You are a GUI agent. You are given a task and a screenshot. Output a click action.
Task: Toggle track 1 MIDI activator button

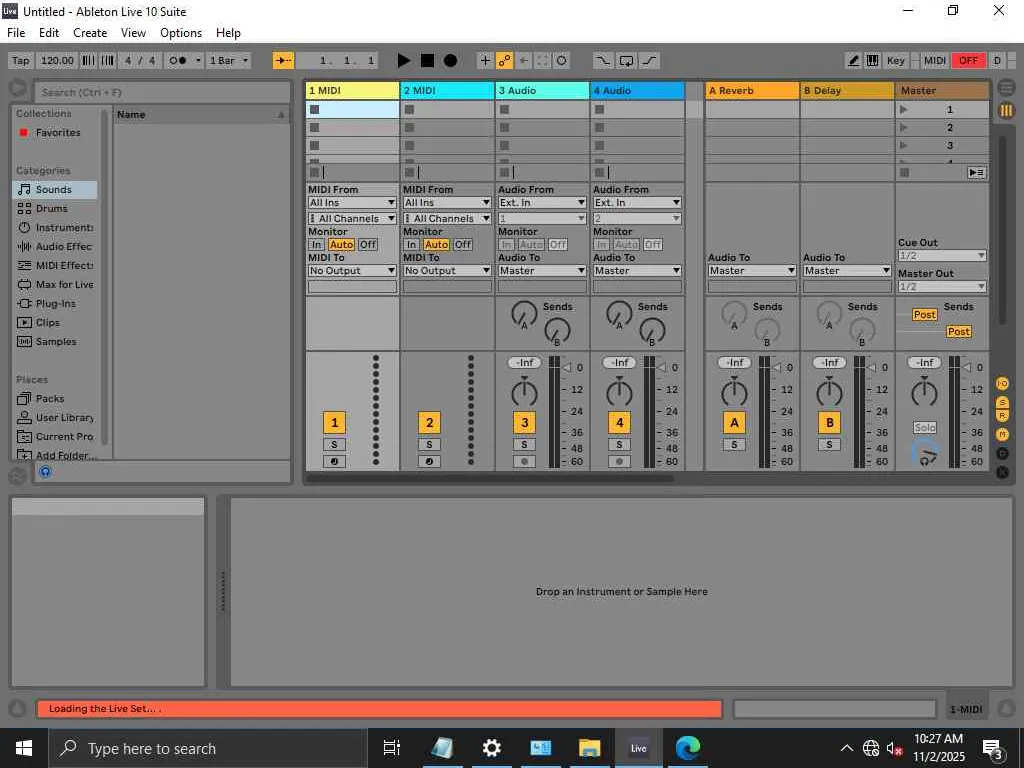[334, 423]
